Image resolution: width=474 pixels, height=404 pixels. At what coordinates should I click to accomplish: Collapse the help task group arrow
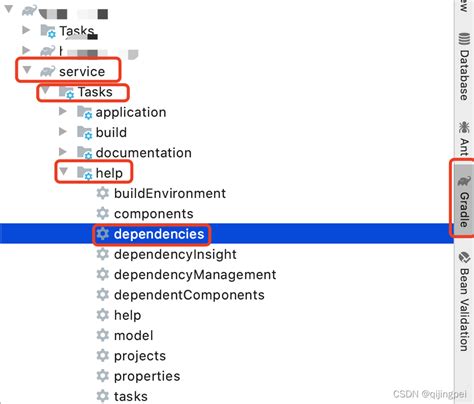(x=64, y=172)
